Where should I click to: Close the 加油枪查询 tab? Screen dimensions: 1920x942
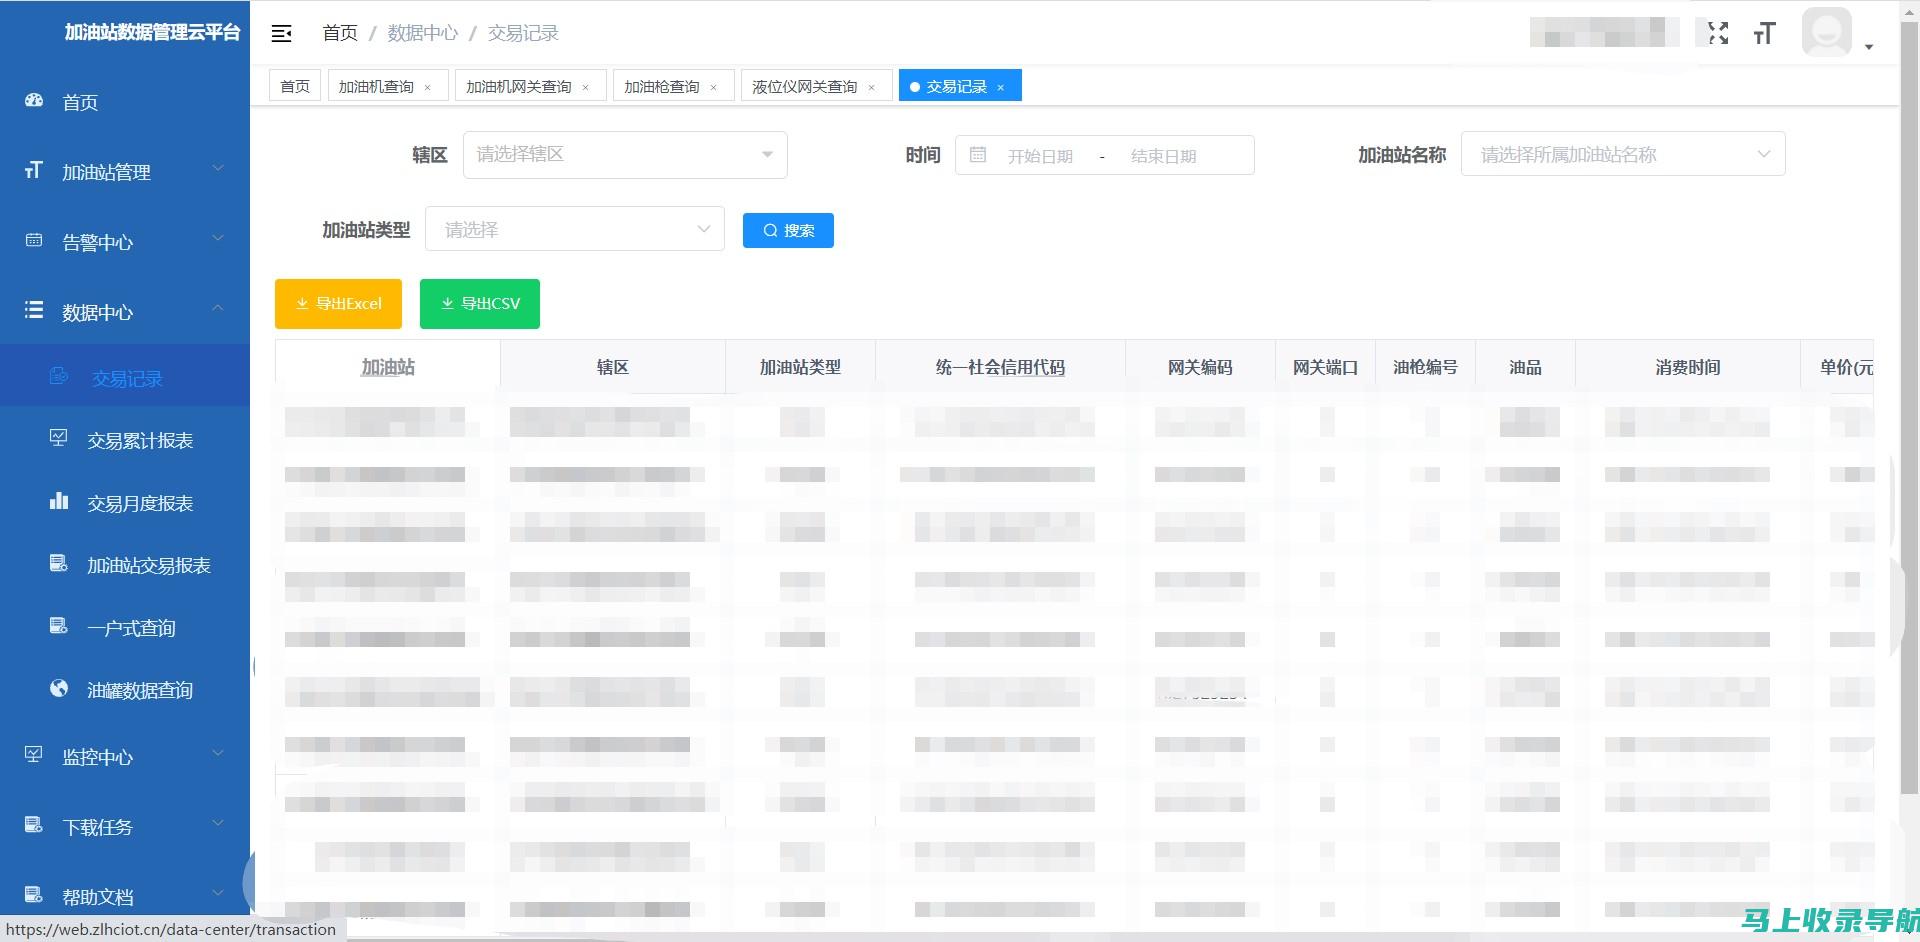coord(714,88)
